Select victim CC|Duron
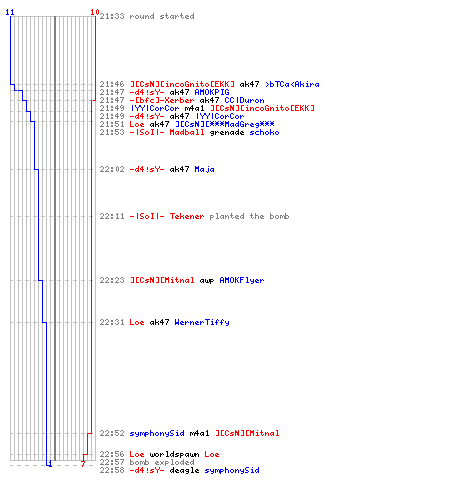Image resolution: width=450 pixels, height=500 pixels. [x=244, y=100]
